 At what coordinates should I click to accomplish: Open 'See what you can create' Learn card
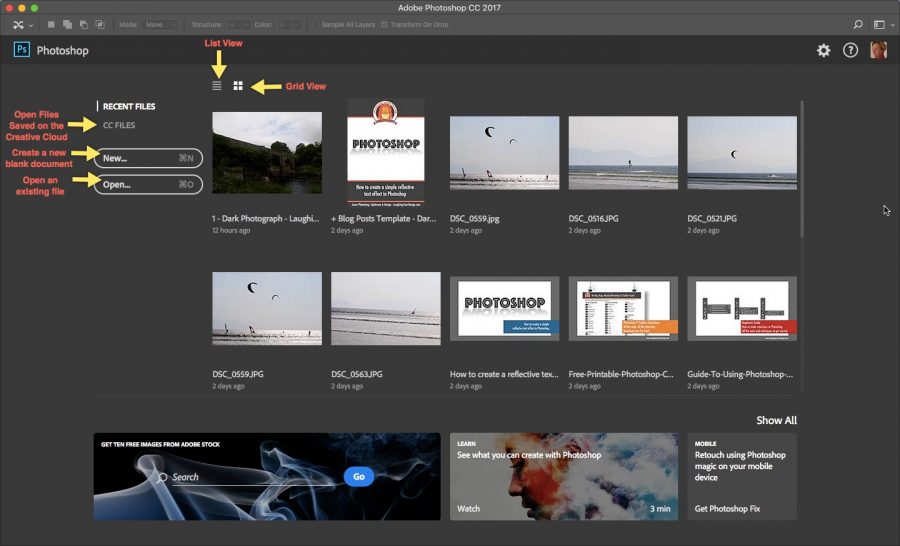564,477
